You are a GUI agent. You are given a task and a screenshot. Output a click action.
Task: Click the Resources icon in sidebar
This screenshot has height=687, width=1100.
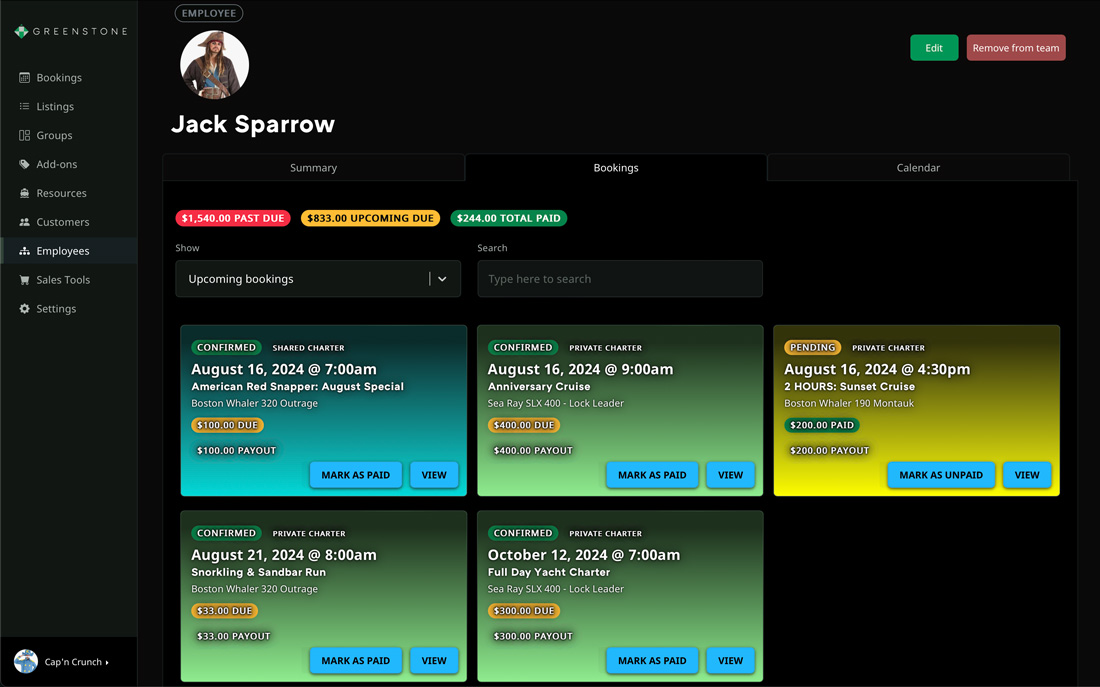24,194
